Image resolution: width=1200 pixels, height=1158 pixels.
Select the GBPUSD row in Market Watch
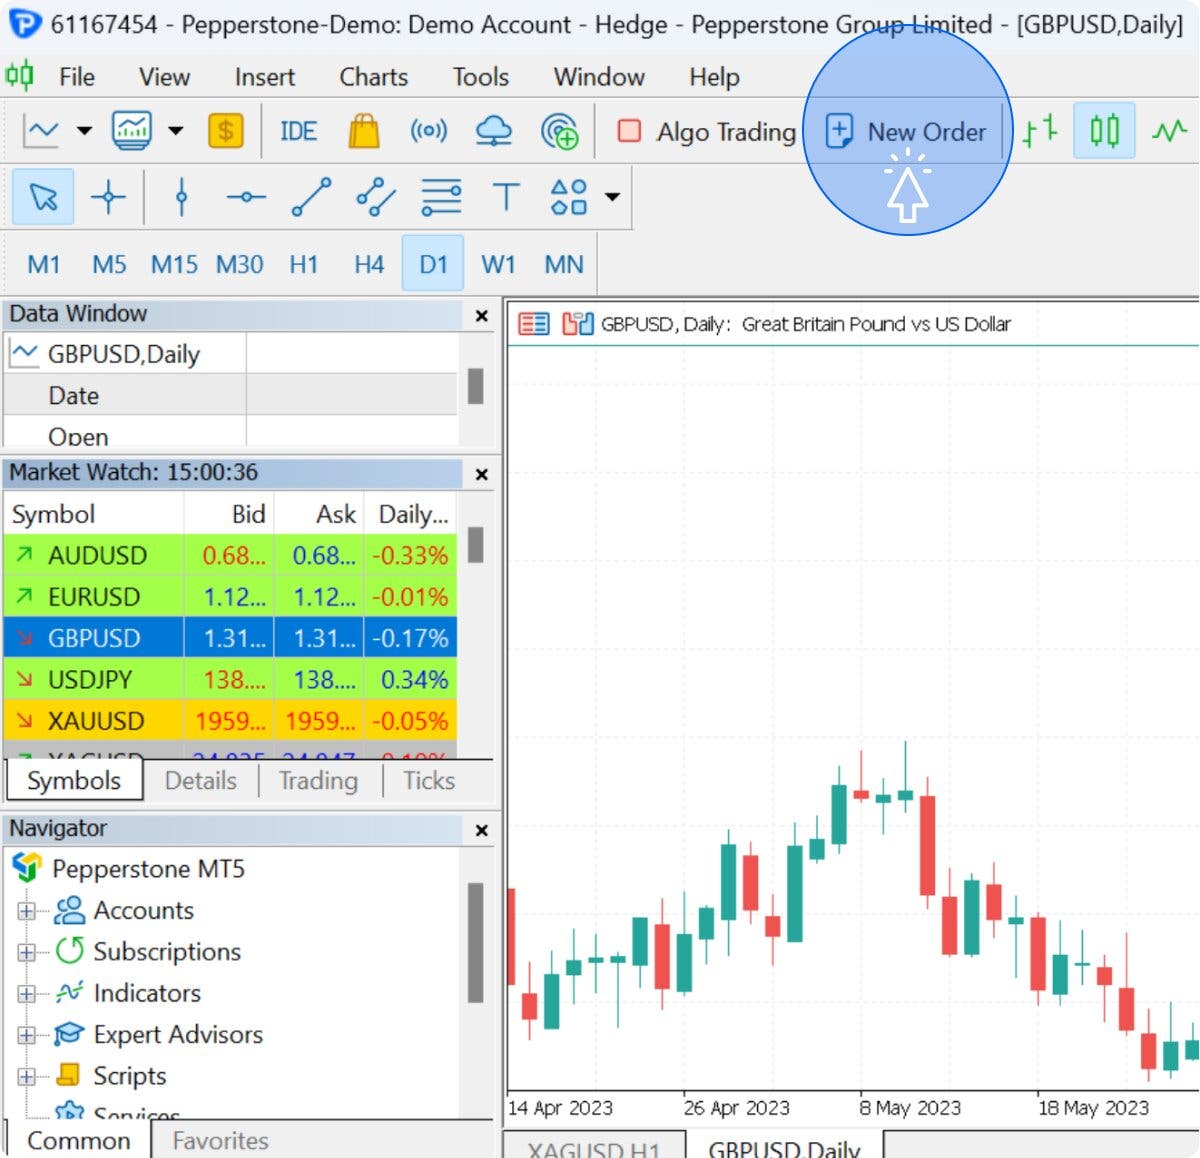tap(95, 637)
